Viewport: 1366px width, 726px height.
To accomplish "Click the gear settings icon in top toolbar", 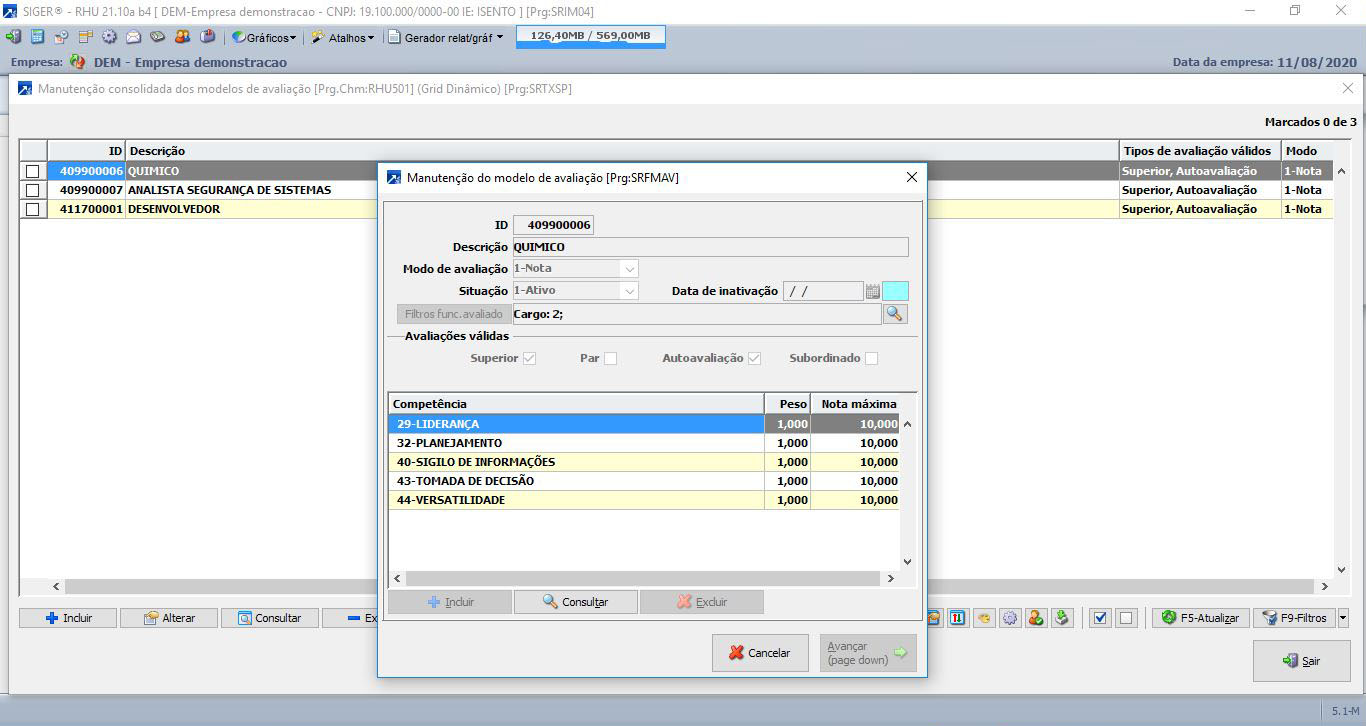I will point(109,37).
